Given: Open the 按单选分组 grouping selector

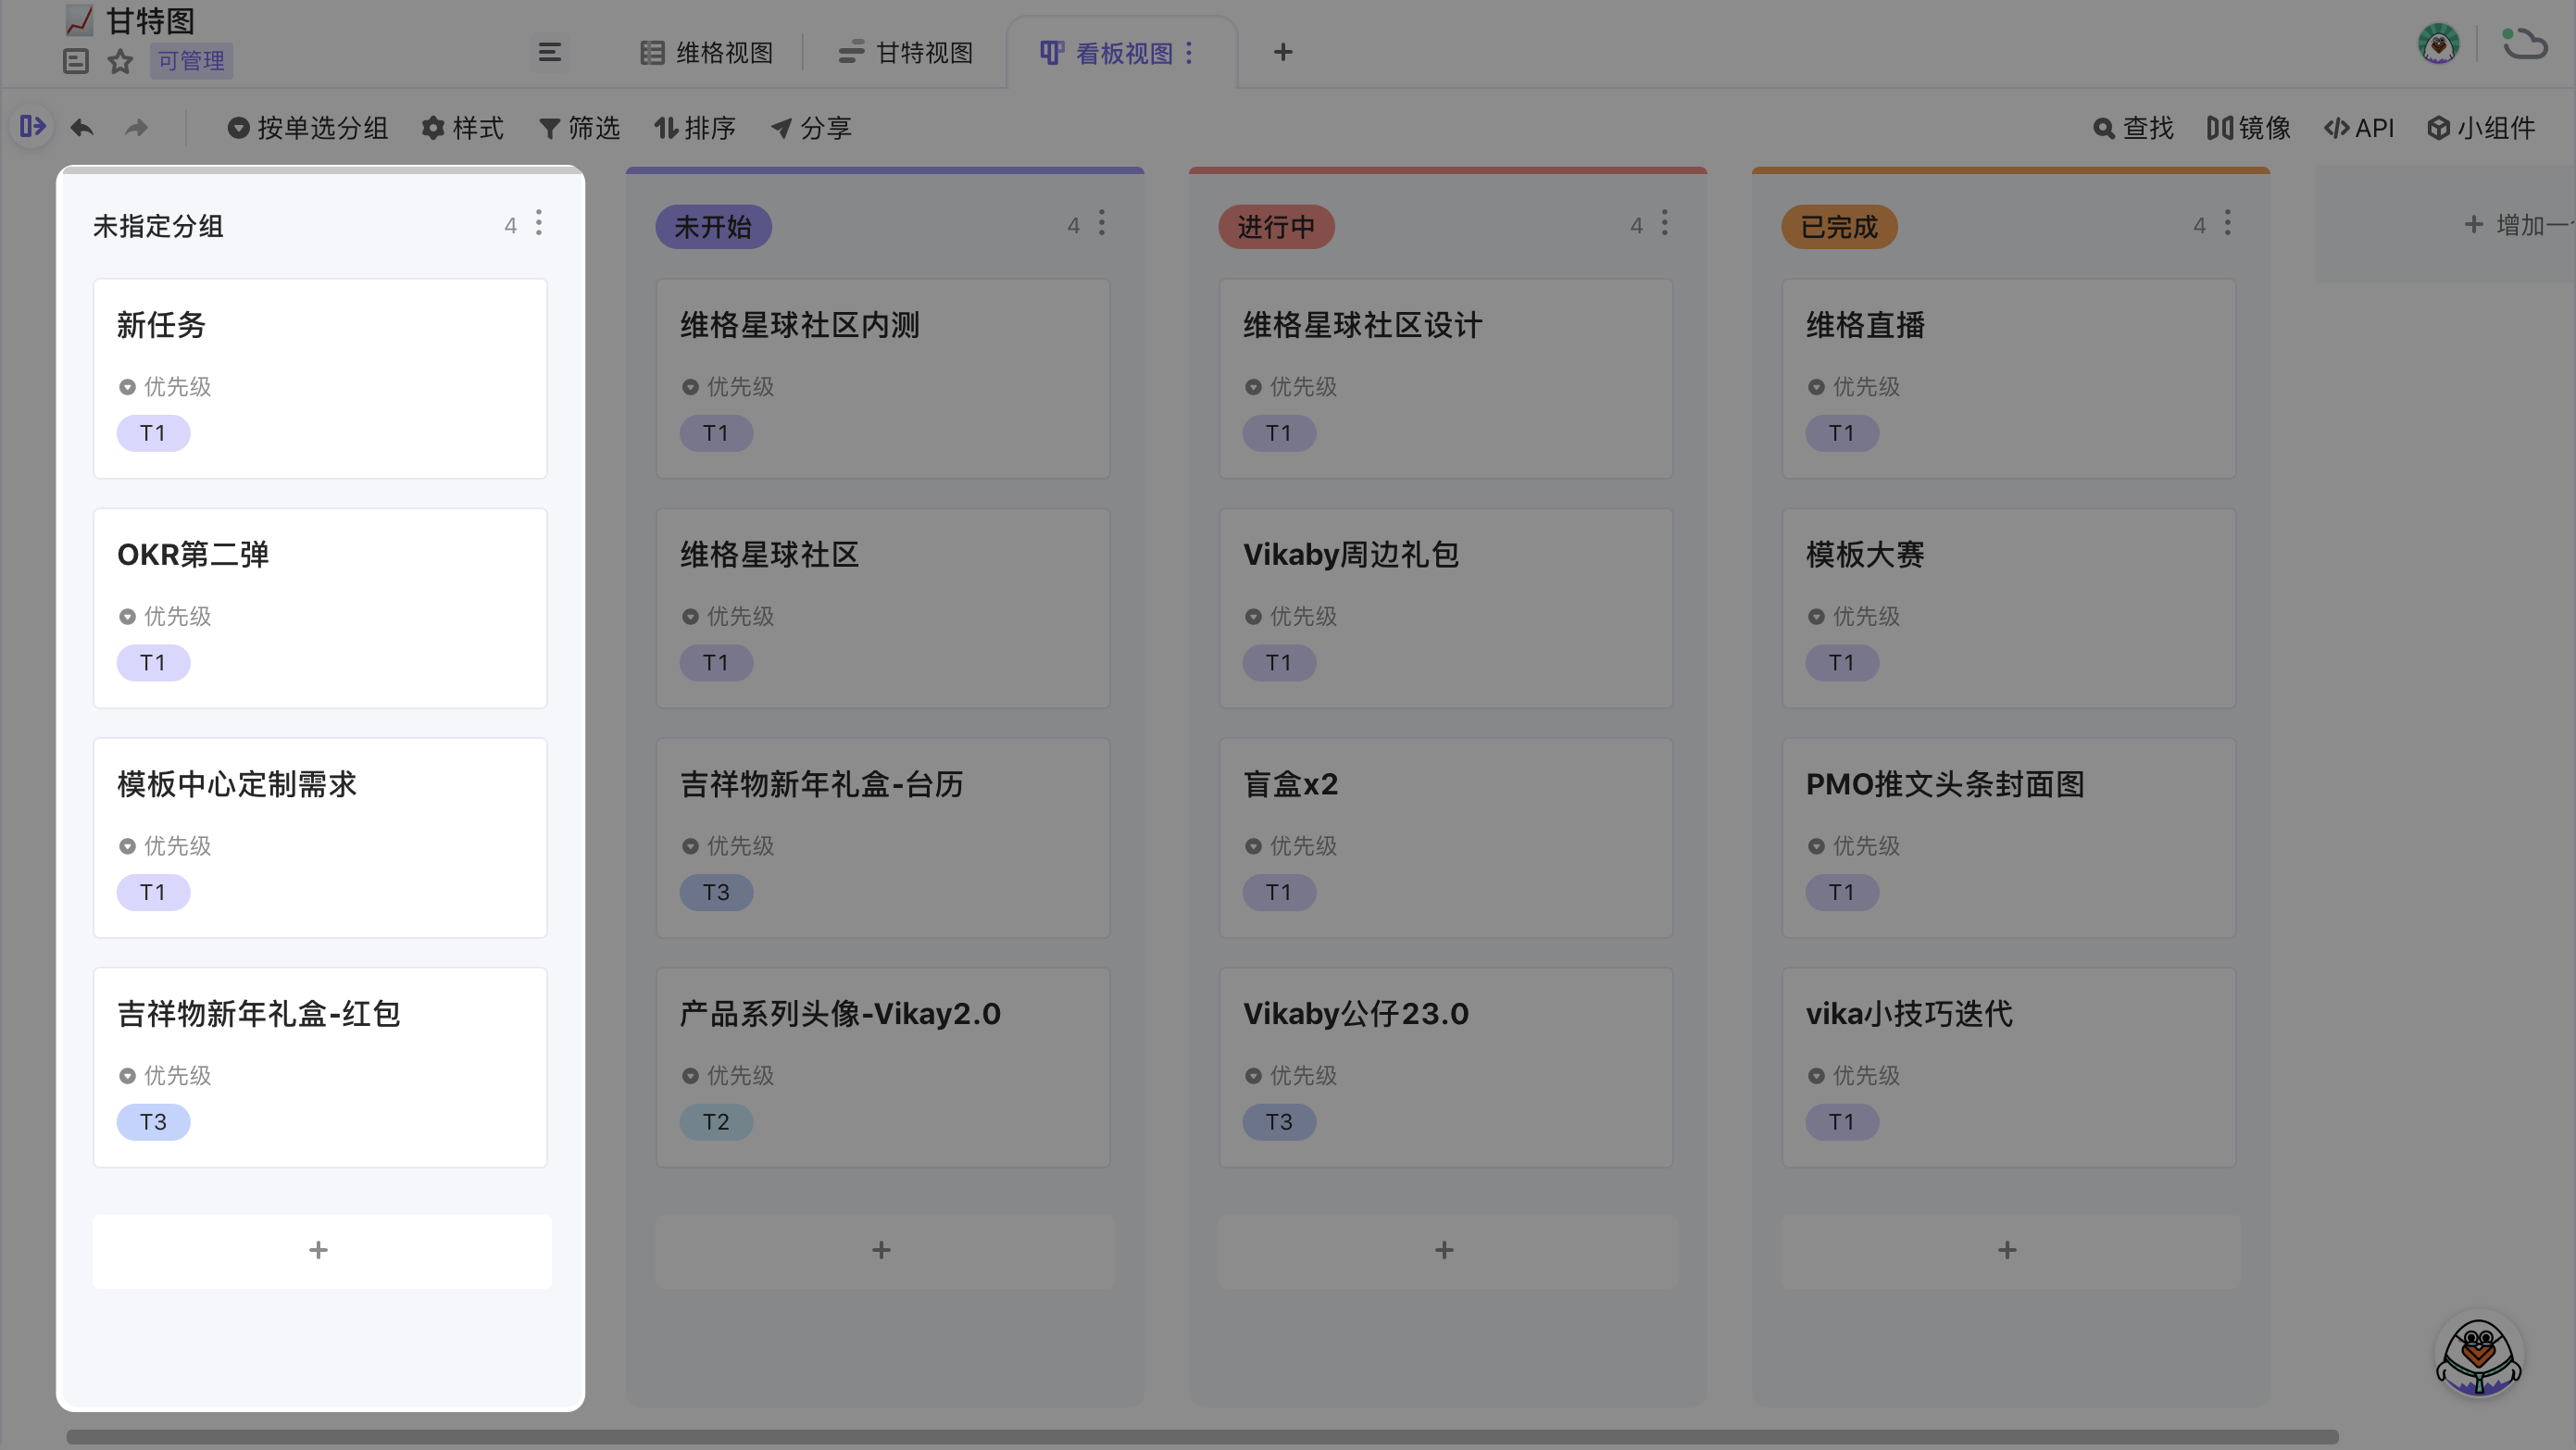Looking at the screenshot, I should coord(308,128).
